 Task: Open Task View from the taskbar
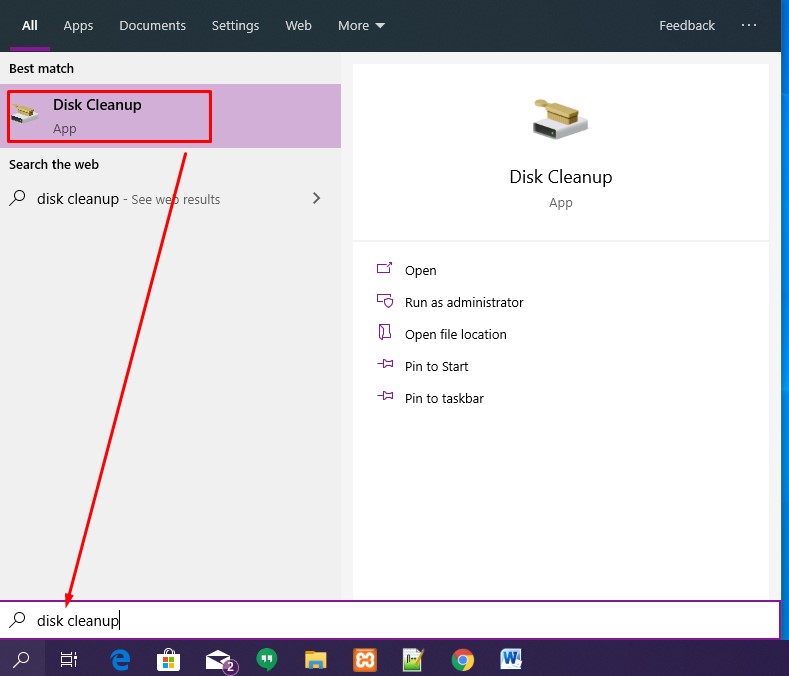click(x=69, y=659)
